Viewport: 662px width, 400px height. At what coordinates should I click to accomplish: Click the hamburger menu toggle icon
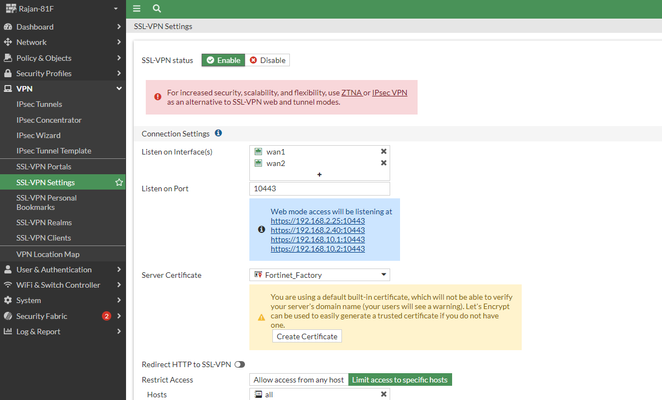pos(137,8)
